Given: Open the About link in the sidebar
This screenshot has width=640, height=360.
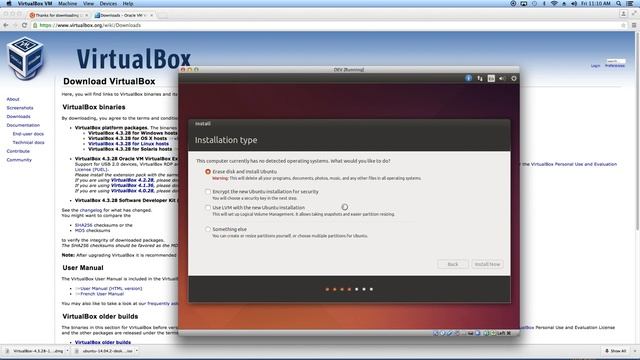Looking at the screenshot, I should click(x=13, y=99).
